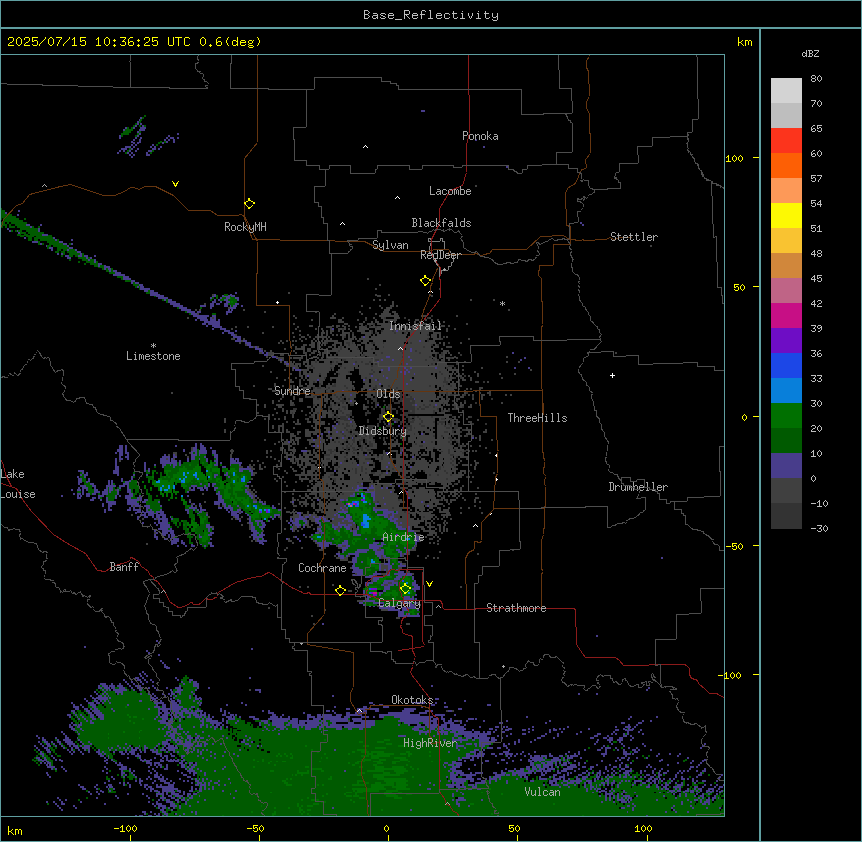Click the Sylvan city label
Viewport: 862px width, 842px height.
click(x=390, y=245)
